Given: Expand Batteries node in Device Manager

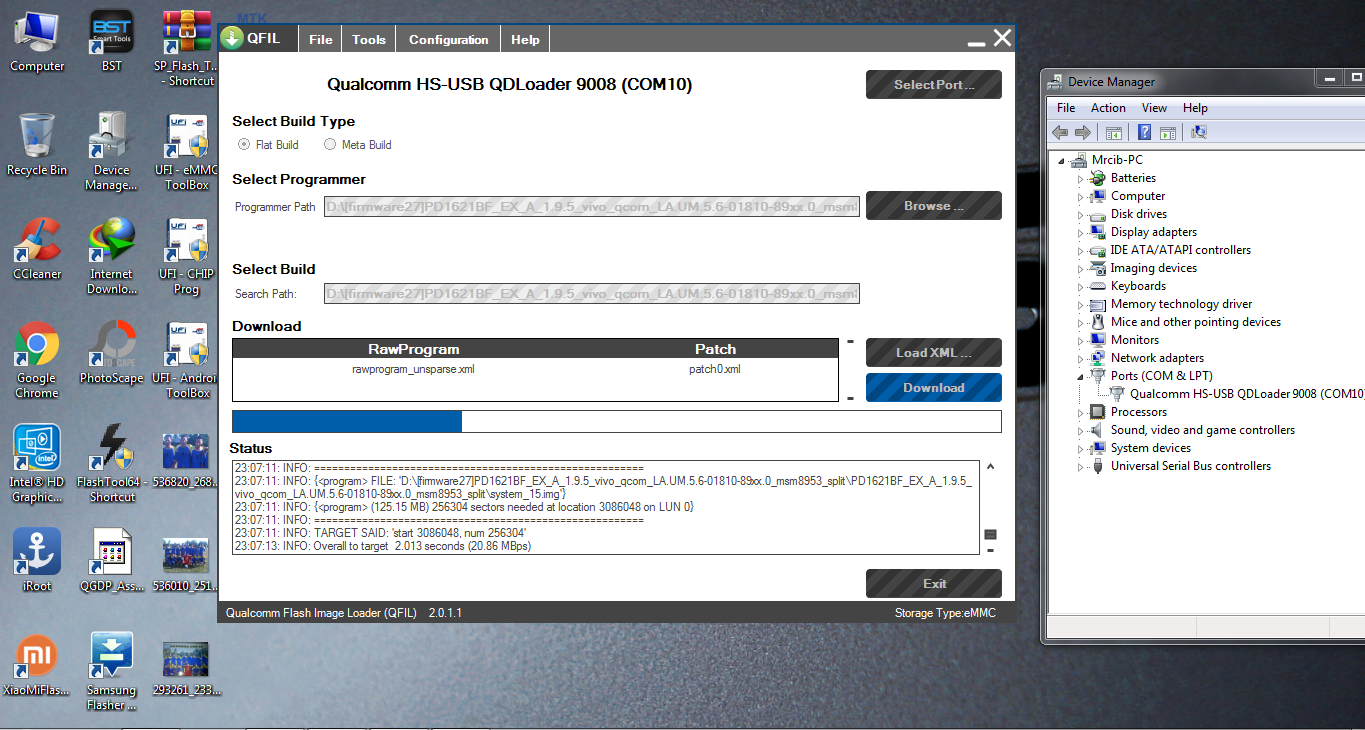Looking at the screenshot, I should 1080,178.
